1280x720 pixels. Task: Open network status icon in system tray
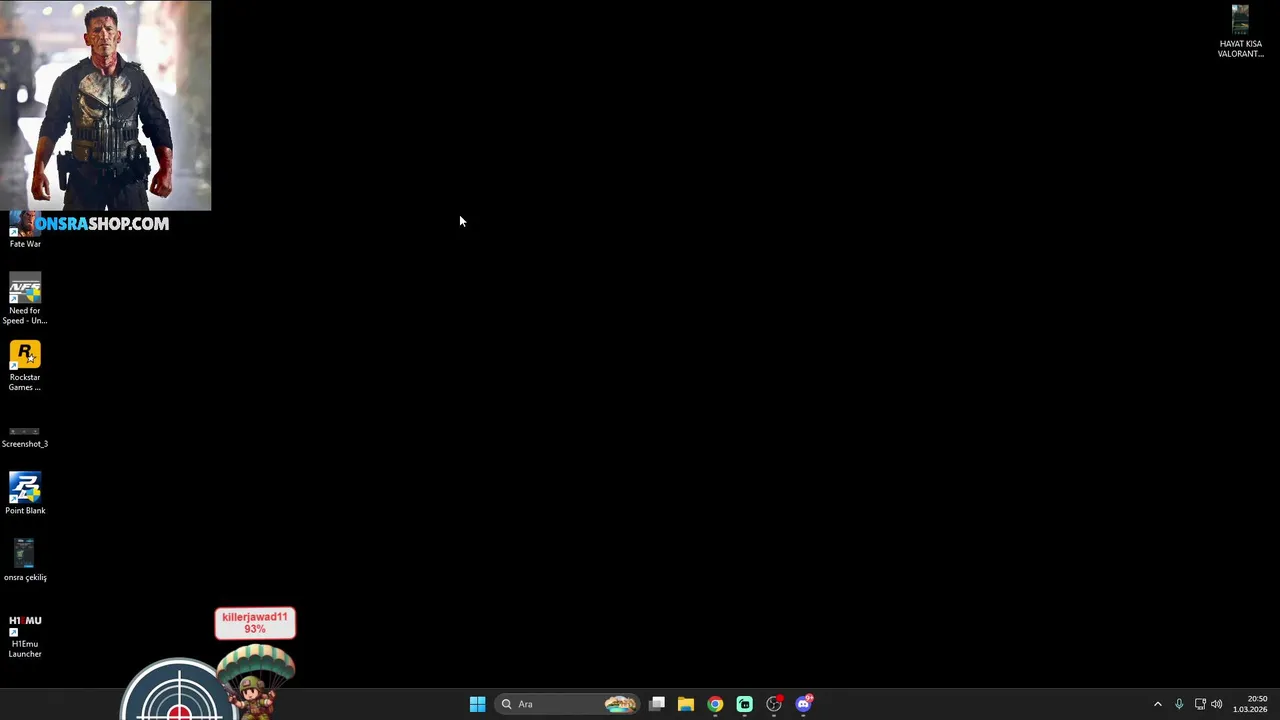(x=1200, y=704)
